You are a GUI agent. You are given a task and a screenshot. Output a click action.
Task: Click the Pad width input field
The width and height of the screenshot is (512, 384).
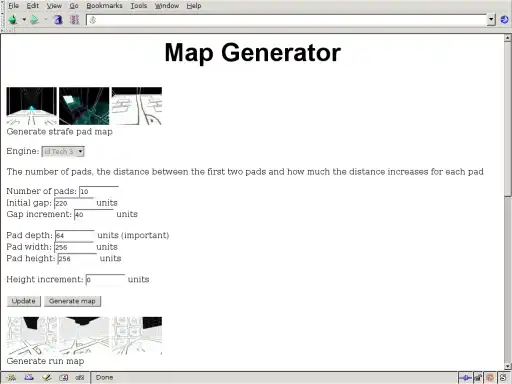tap(74, 247)
